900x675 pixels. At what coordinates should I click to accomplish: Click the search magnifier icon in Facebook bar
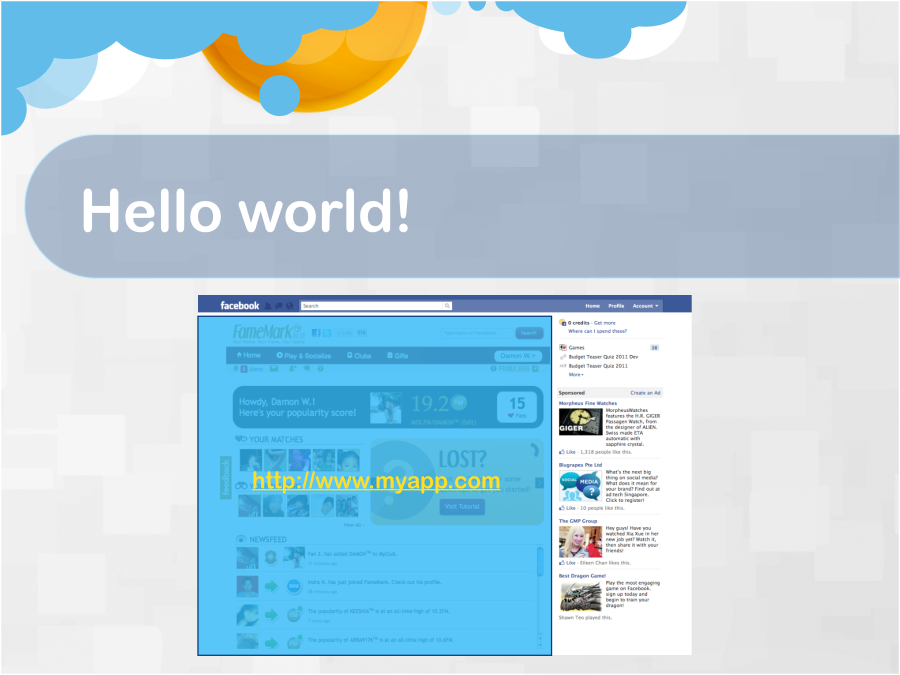click(x=447, y=306)
